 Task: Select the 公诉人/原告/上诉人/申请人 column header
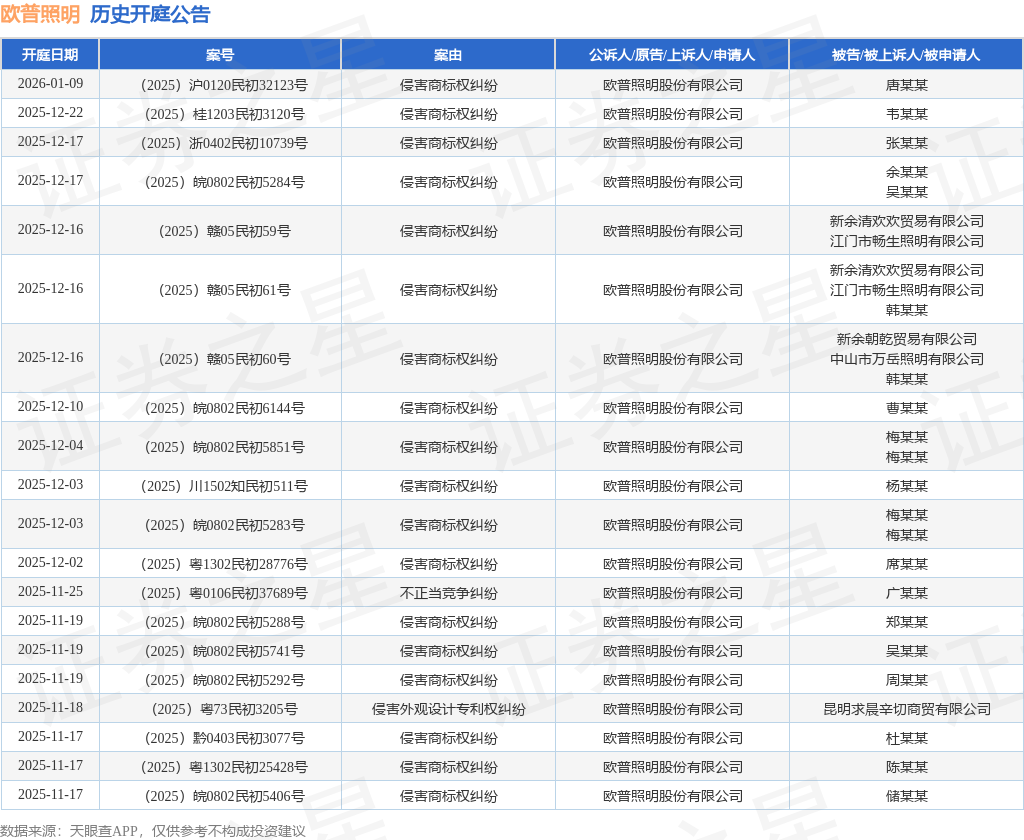coord(672,55)
